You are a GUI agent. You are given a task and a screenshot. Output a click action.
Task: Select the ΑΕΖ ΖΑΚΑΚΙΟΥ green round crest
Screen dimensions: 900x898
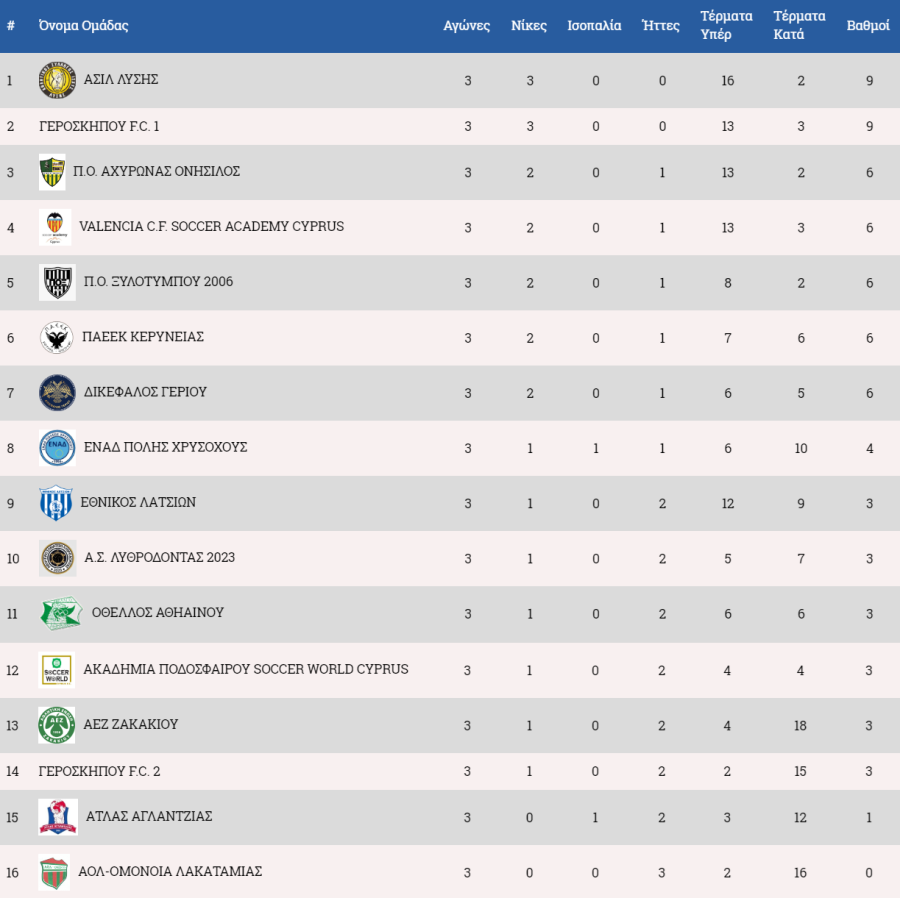[x=57, y=725]
